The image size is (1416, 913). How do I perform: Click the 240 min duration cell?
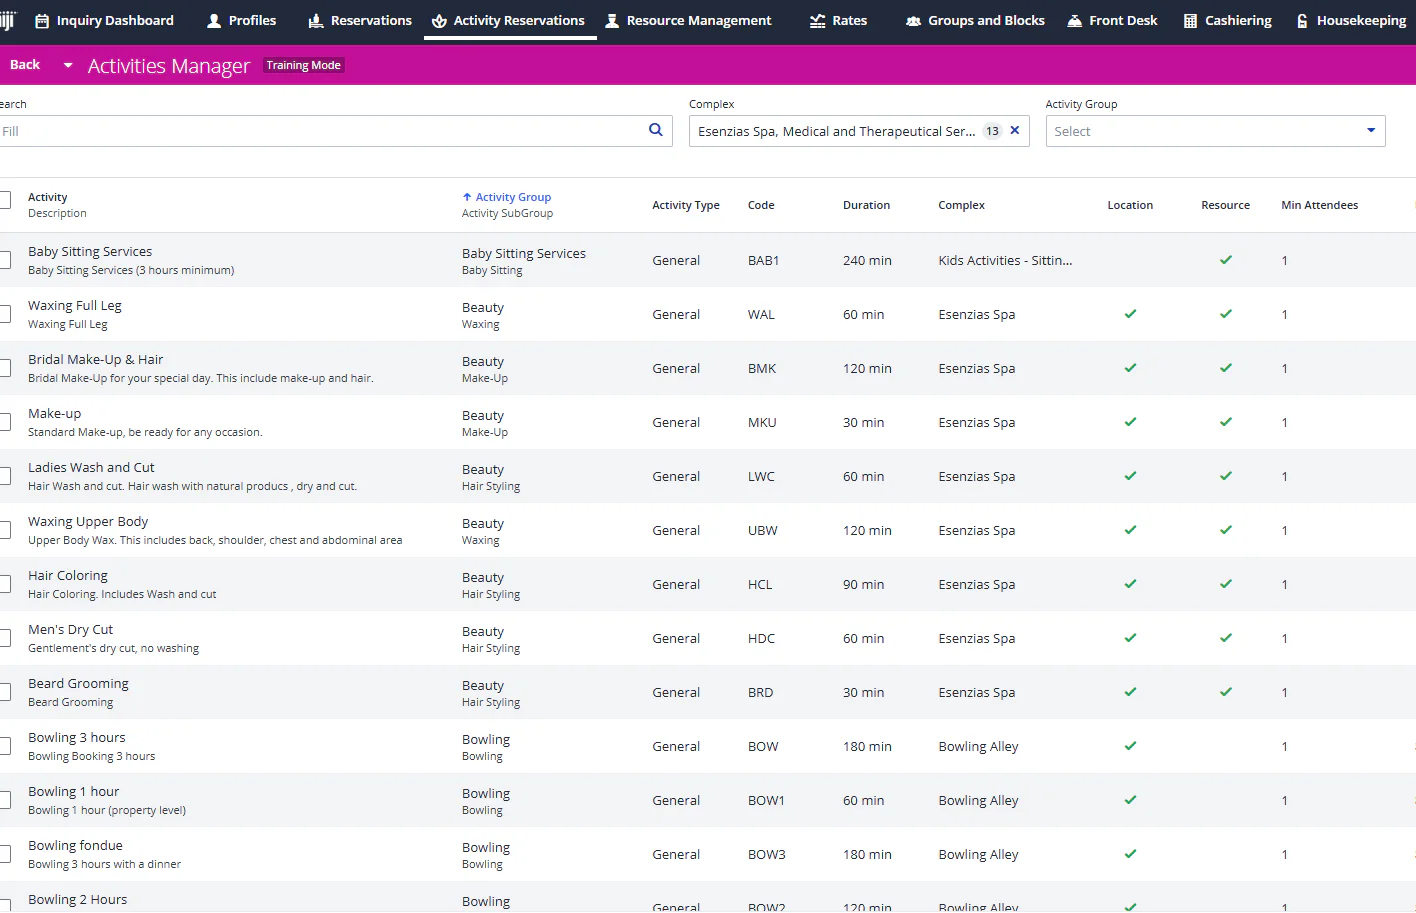[867, 261]
